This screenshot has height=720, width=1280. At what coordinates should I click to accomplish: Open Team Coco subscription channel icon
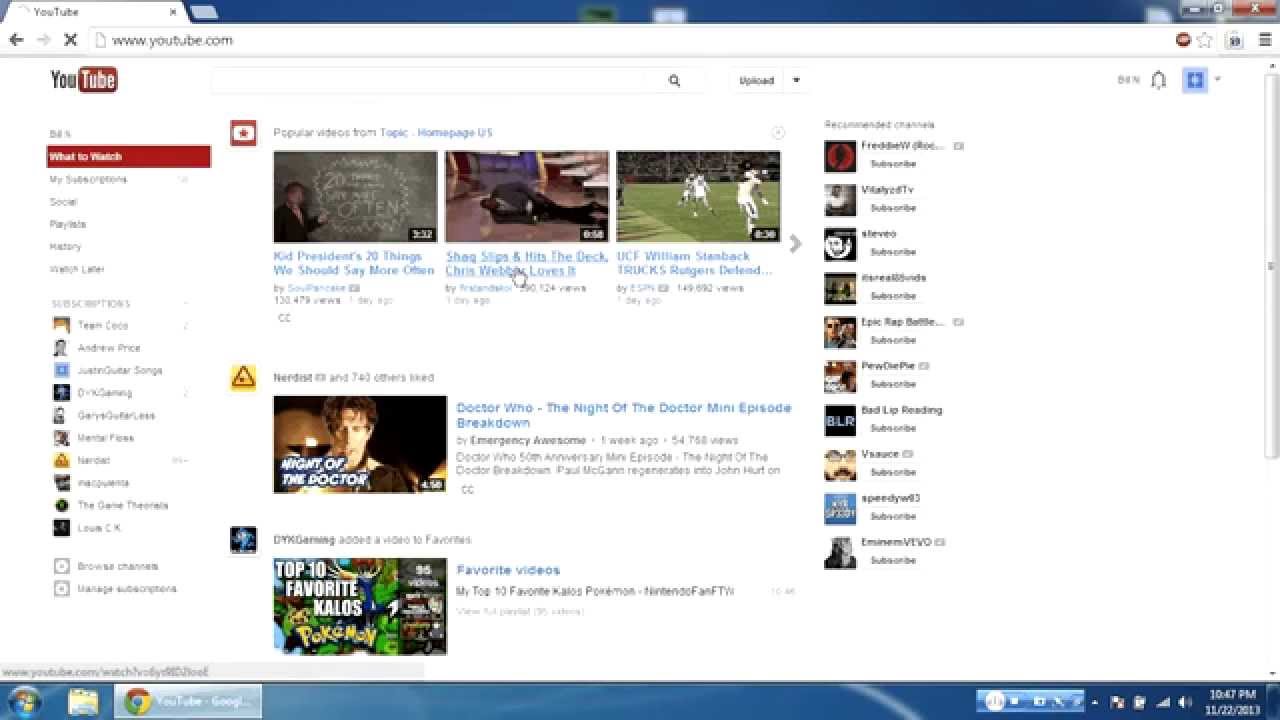pos(61,325)
